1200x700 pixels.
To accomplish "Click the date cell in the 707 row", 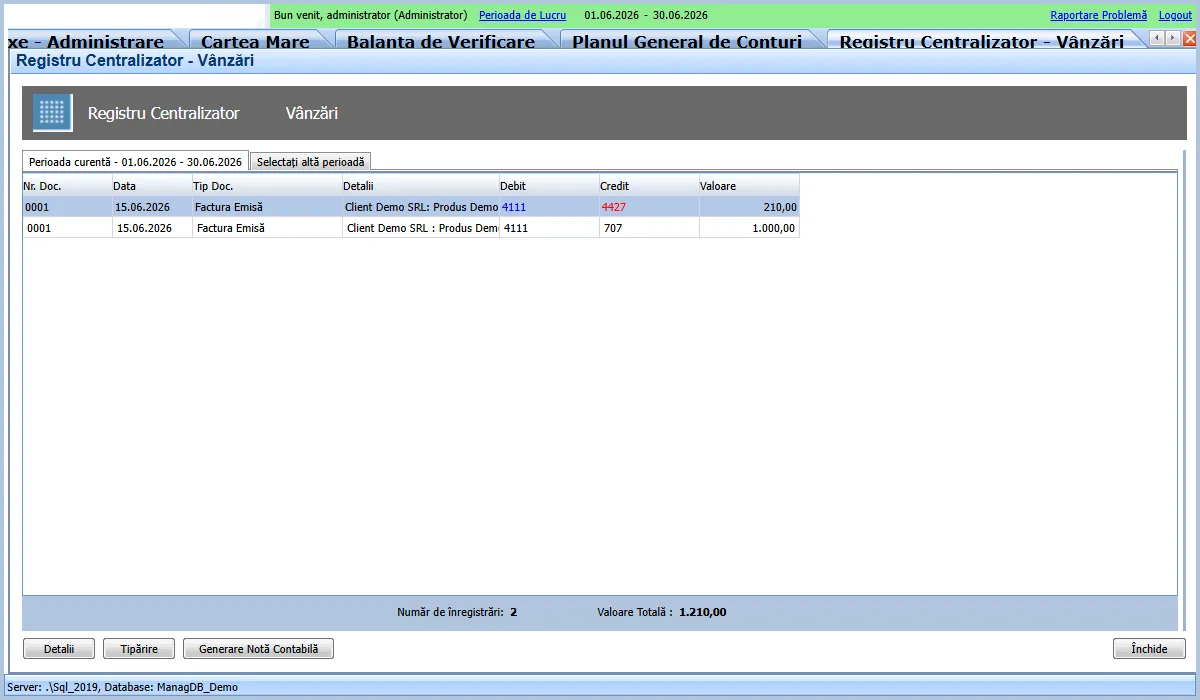I will tap(152, 228).
